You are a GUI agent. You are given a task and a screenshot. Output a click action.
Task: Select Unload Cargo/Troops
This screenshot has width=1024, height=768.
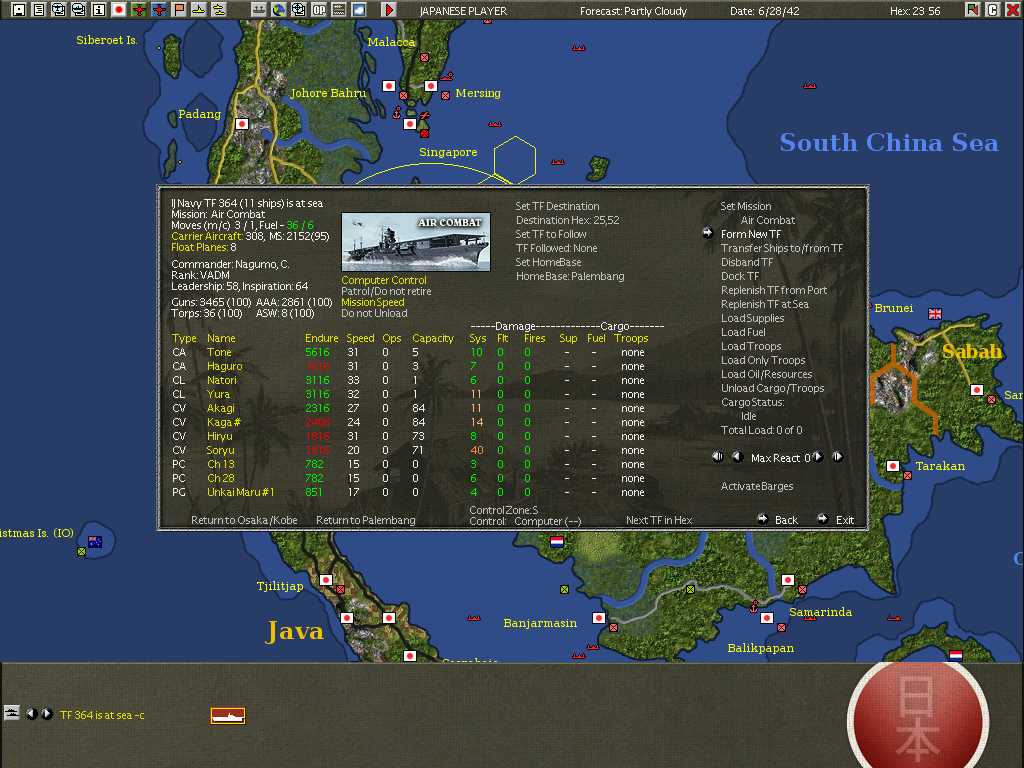[x=773, y=388]
